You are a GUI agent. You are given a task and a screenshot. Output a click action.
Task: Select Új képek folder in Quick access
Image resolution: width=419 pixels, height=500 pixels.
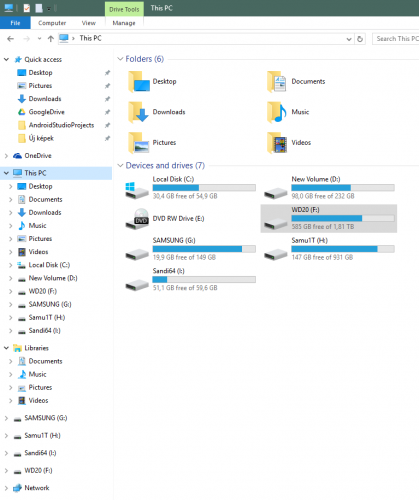point(41,138)
